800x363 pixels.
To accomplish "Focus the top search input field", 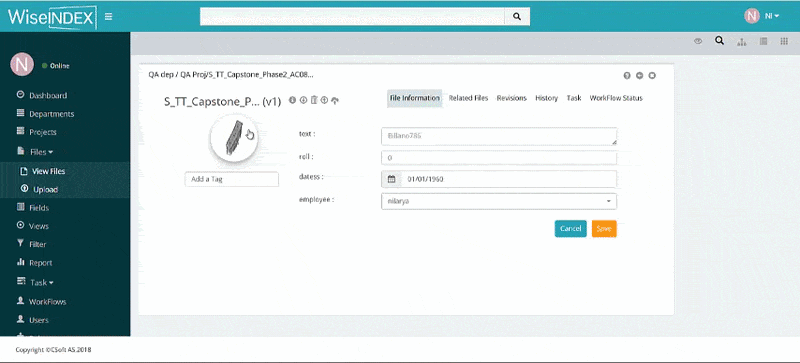I will [352, 16].
